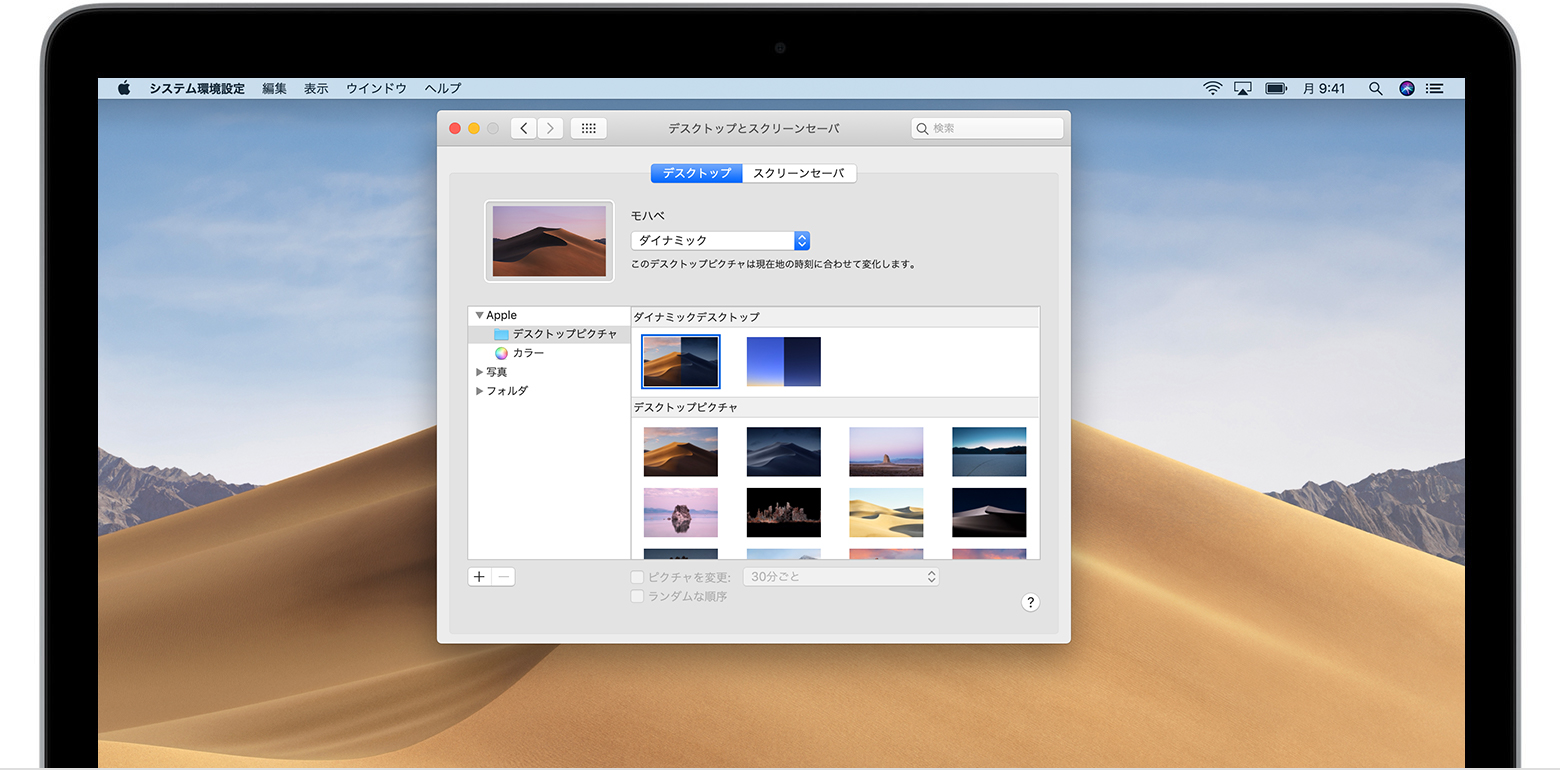Screen dimensions: 1560x770
Task: Select the dynamic Mojave dune thumbnail
Action: click(x=681, y=361)
